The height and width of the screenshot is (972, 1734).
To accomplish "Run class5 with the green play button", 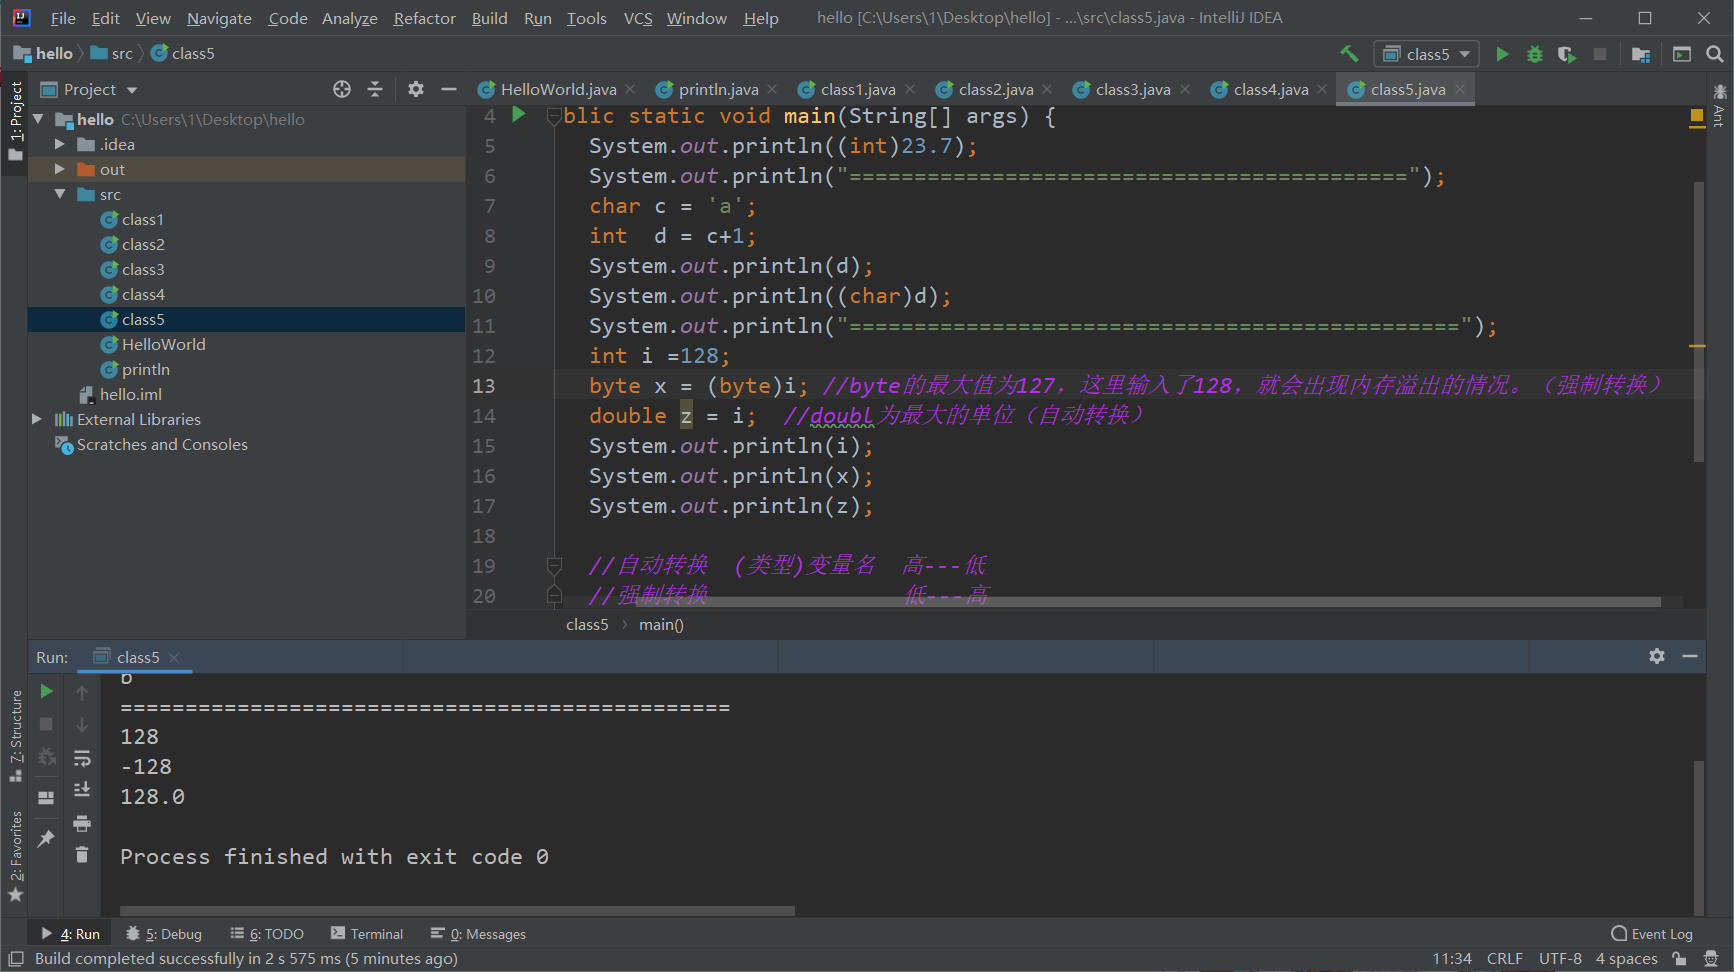I will click(1502, 54).
